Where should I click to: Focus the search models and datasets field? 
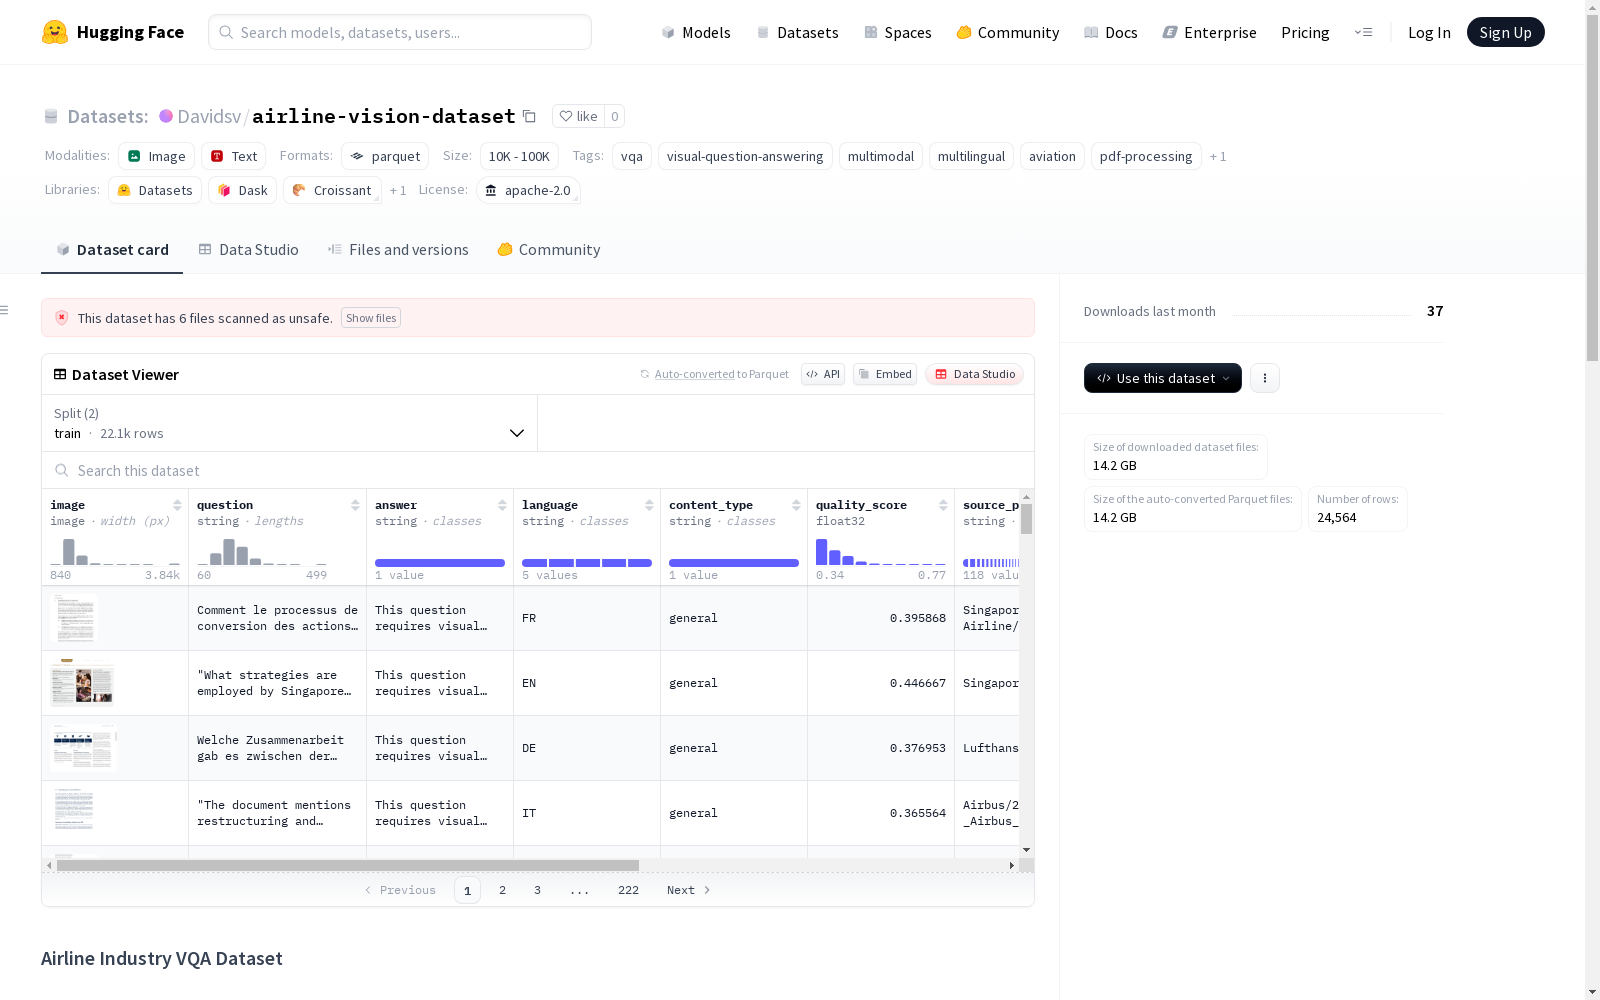400,32
